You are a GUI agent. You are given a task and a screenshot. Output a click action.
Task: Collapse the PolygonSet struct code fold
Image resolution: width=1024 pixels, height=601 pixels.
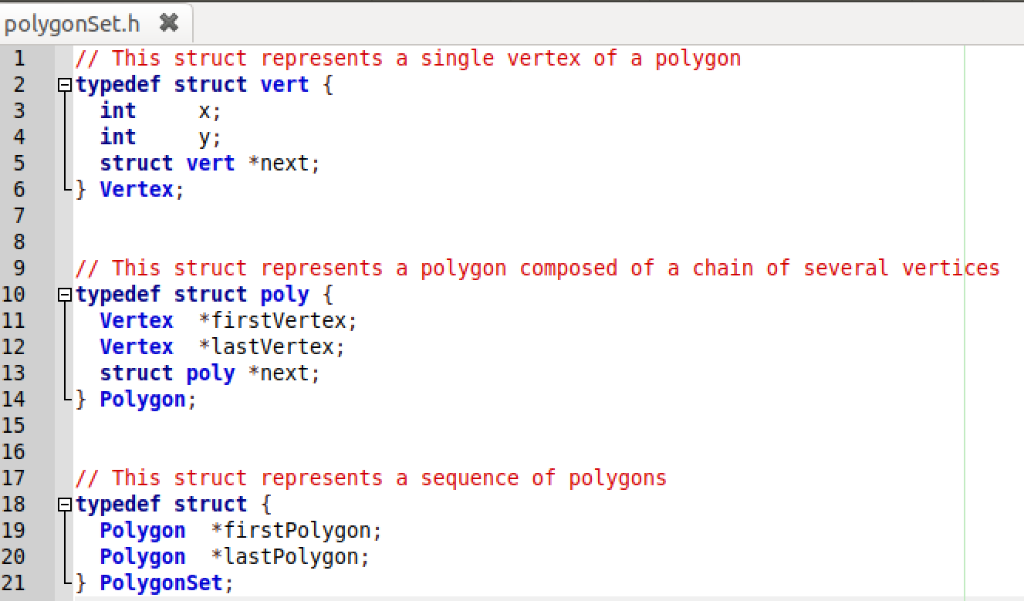[x=63, y=504]
